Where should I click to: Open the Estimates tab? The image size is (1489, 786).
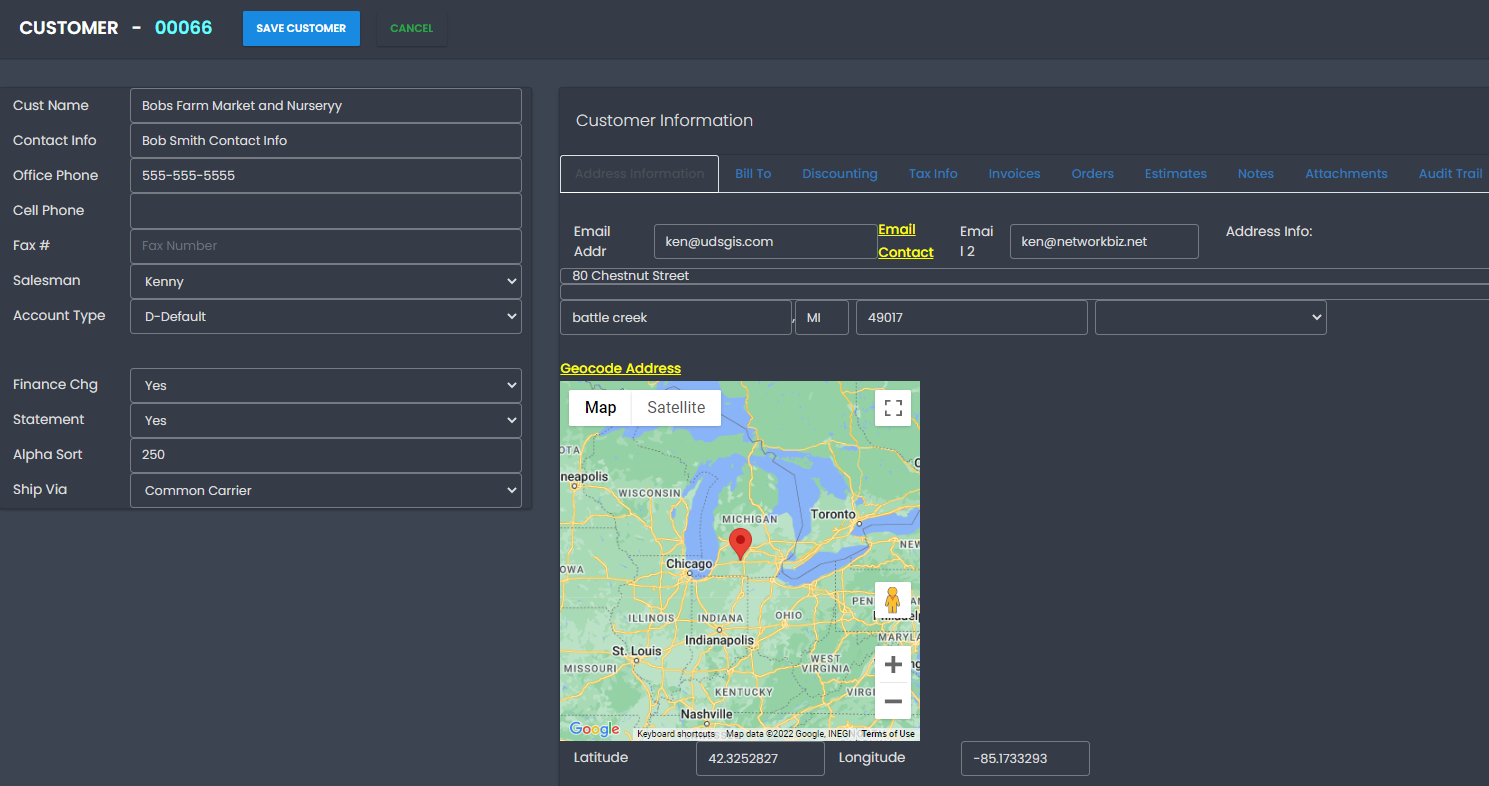point(1175,173)
